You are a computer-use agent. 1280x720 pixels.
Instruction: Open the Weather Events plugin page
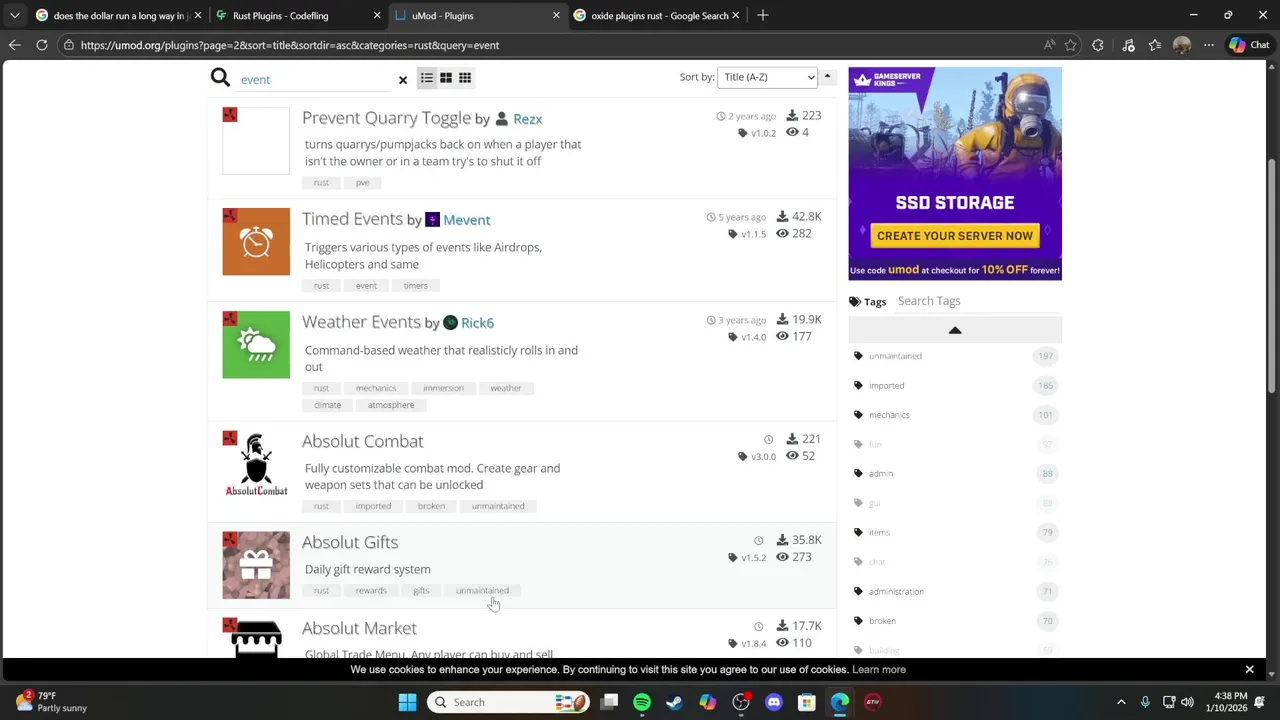click(361, 322)
